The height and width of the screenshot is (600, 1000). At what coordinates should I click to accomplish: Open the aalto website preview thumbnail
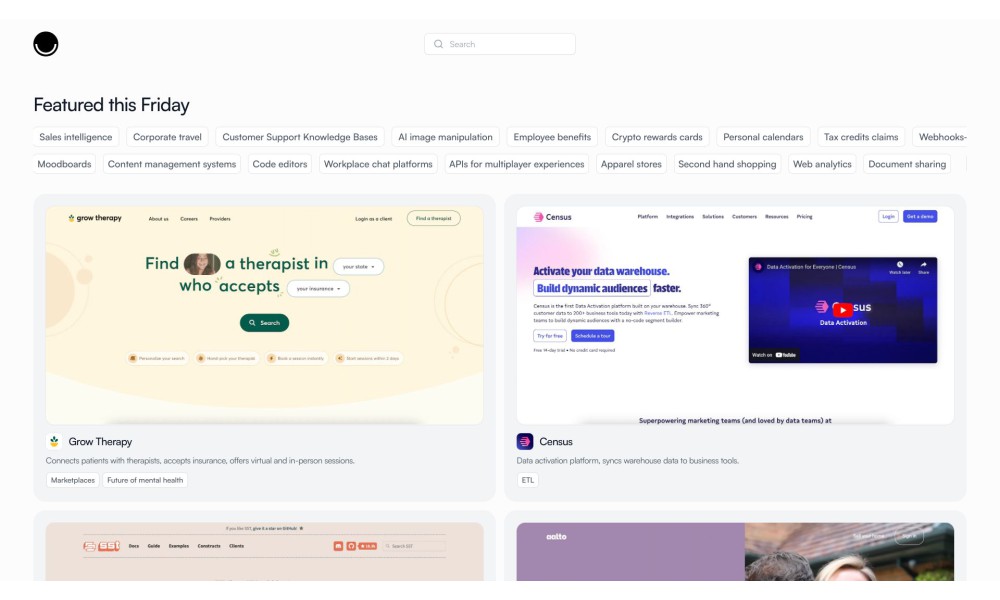[735, 552]
